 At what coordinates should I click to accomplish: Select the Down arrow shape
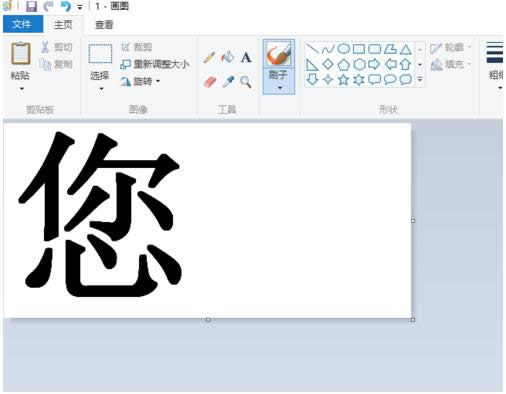(x=312, y=80)
